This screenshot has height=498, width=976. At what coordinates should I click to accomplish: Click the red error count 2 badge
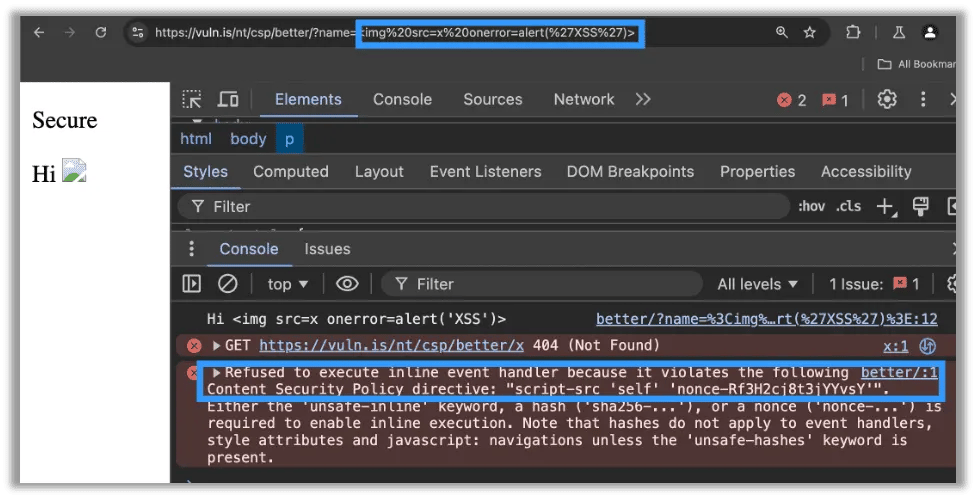pyautogui.click(x=792, y=100)
